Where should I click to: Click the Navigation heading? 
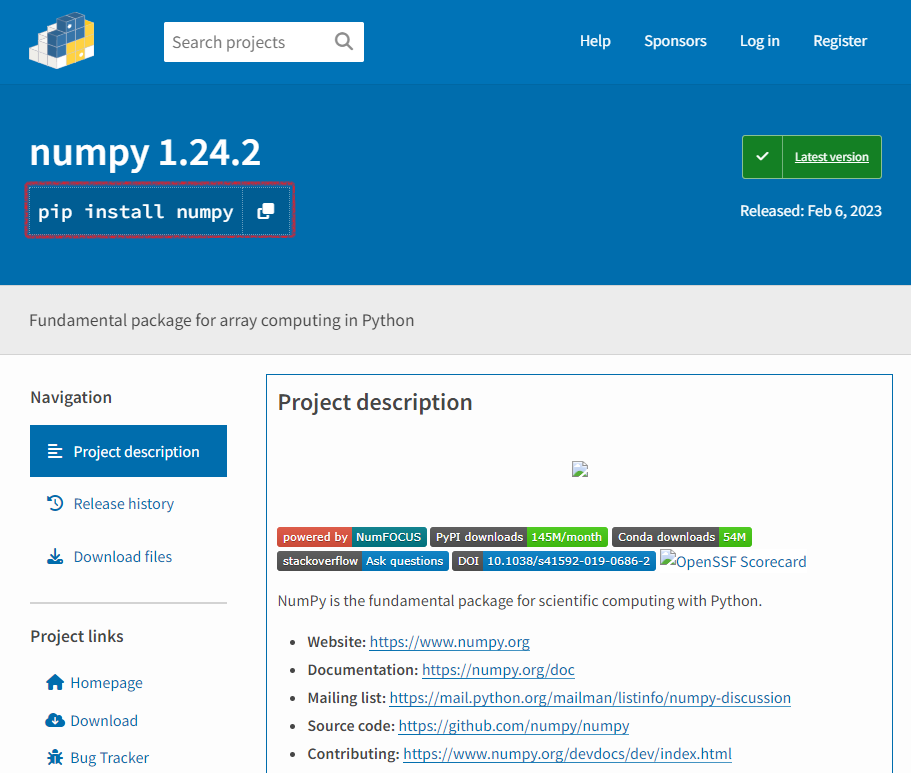click(71, 397)
